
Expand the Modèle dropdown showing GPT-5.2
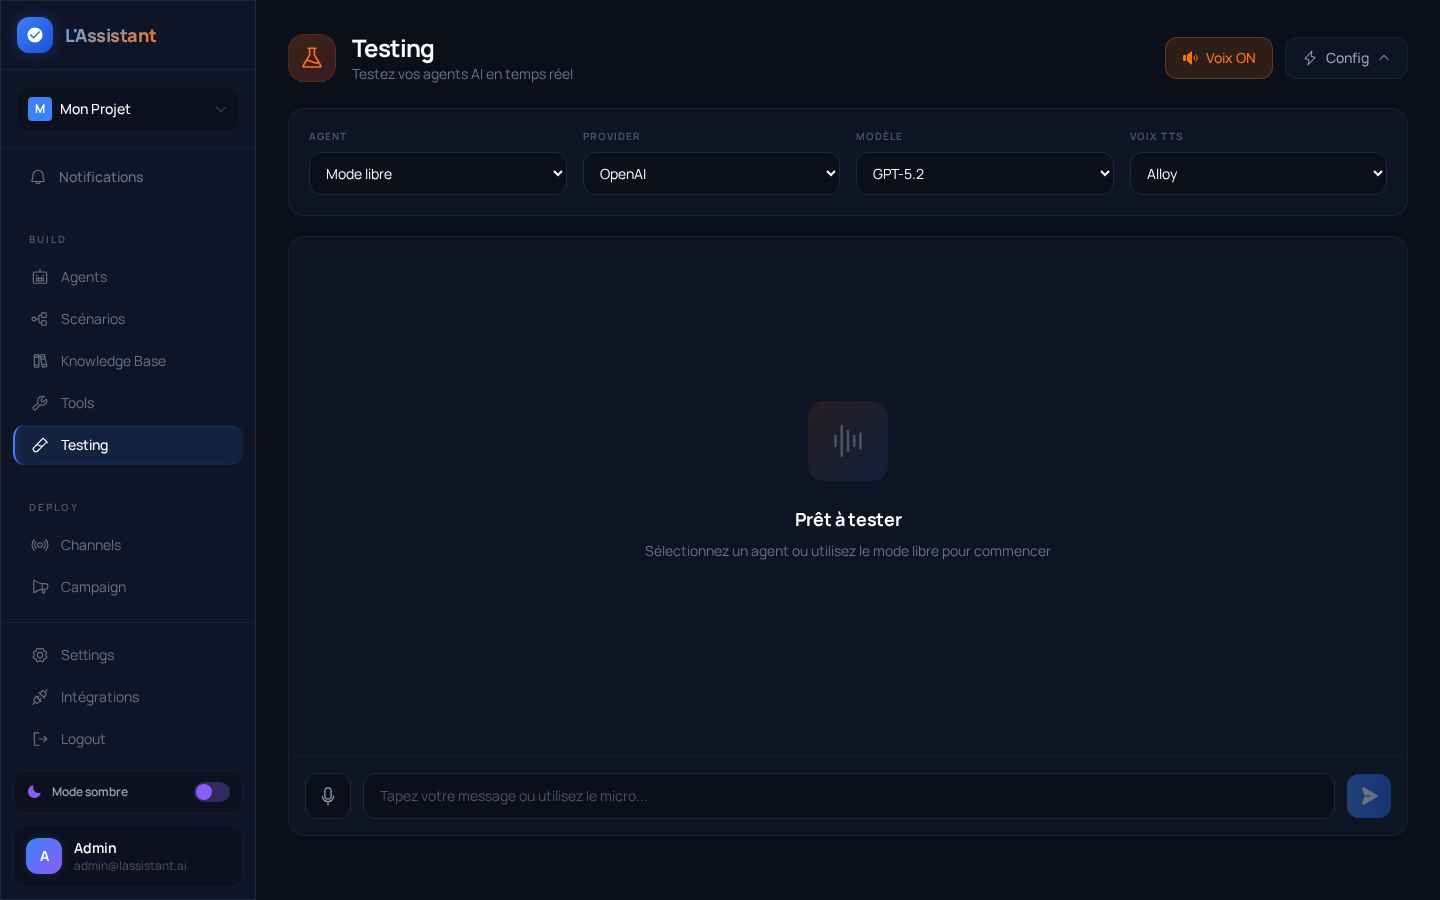984,174
